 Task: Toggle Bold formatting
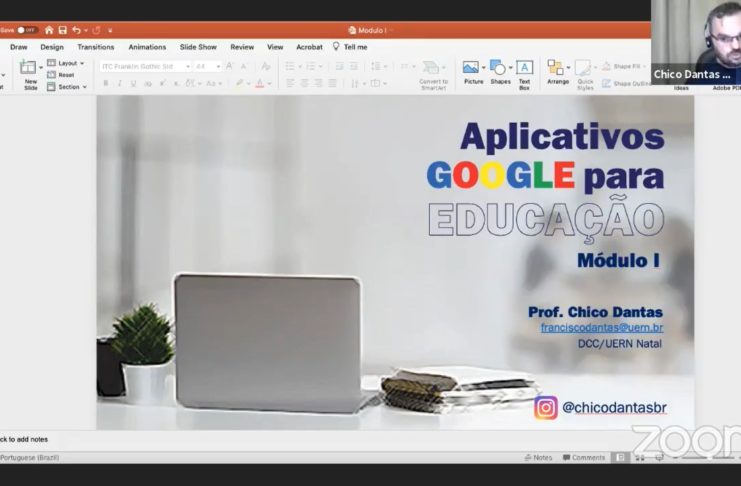pos(106,84)
